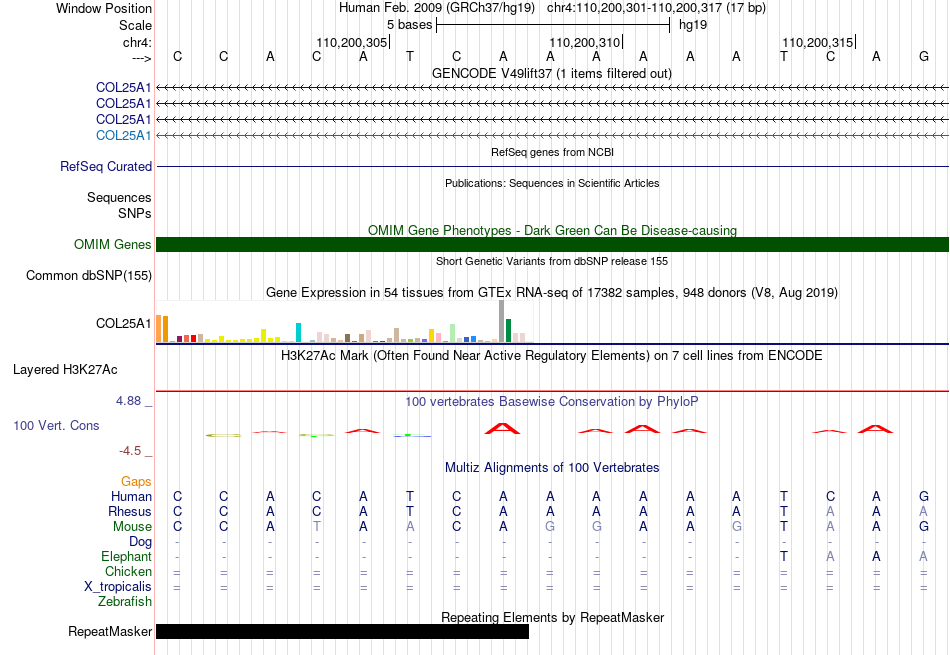Click the Scale track label
The width and height of the screenshot is (950, 655).
point(135,25)
